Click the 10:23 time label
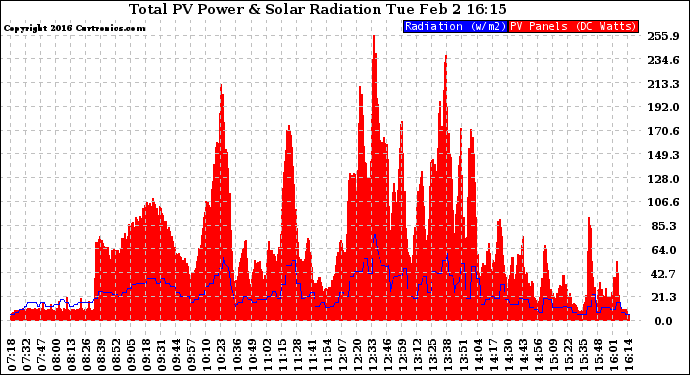 click(x=222, y=355)
